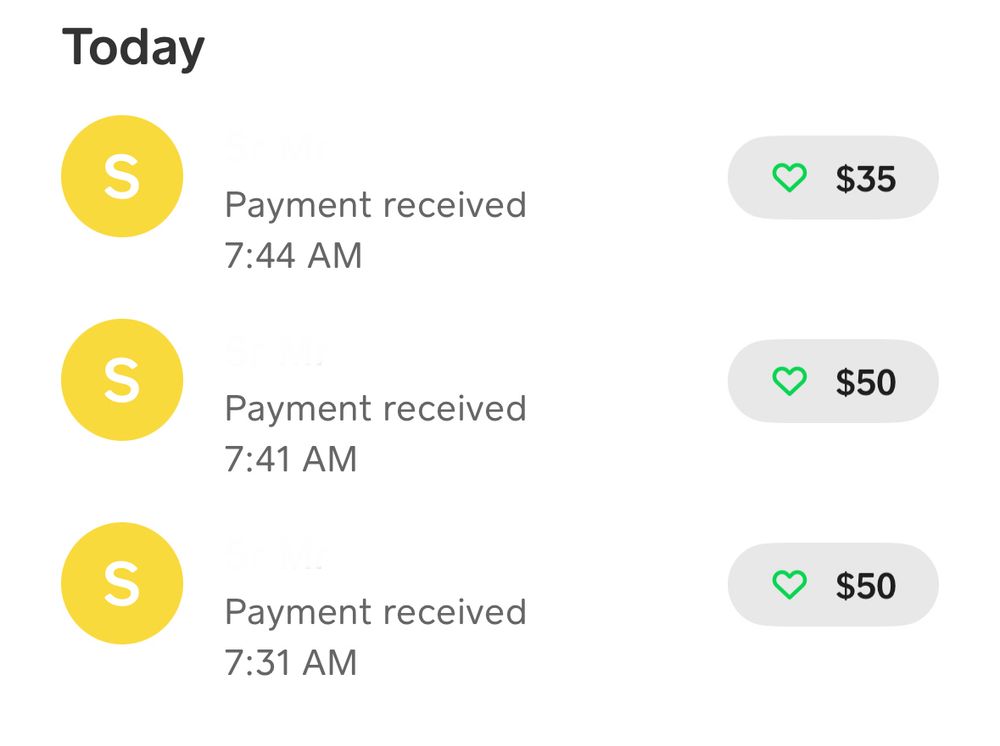Viewport: 1000px width, 746px height.
Task: Open the "Payment received" entry from 7:41 AM
Action: click(375, 408)
